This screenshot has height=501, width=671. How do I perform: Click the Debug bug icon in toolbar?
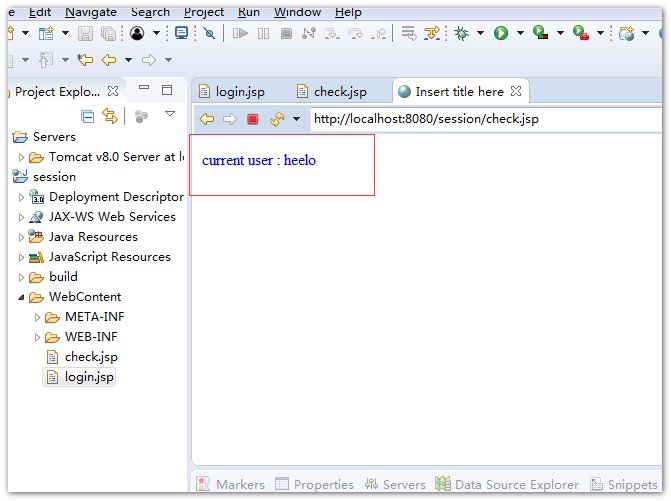click(x=461, y=33)
